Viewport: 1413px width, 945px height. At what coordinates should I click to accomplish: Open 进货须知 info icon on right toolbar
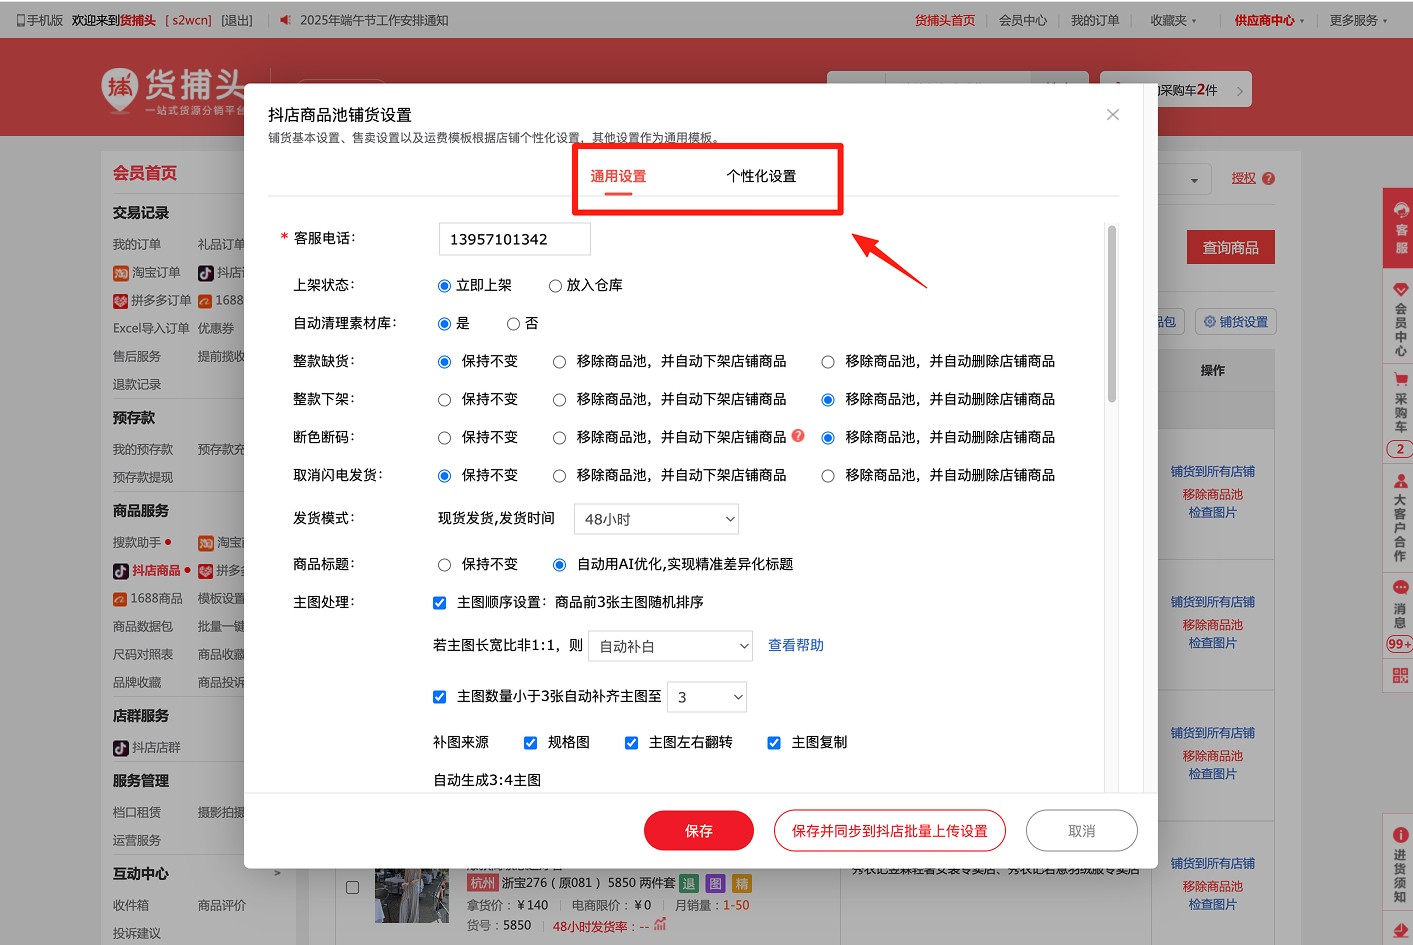click(1401, 835)
